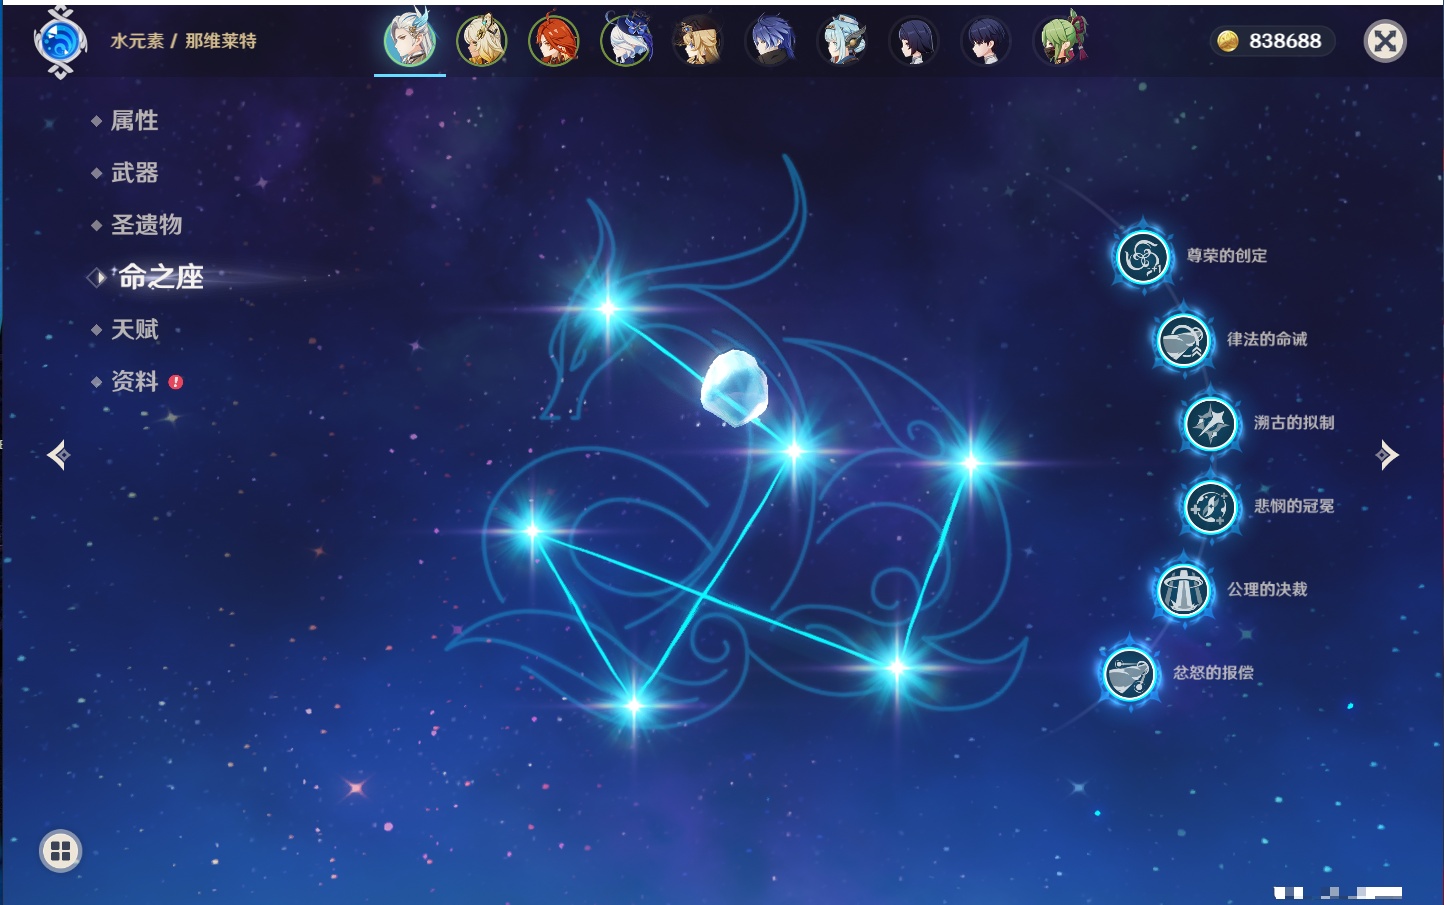
Task: Open 悲悯的冠冕 constellation icon
Action: [x=1211, y=507]
